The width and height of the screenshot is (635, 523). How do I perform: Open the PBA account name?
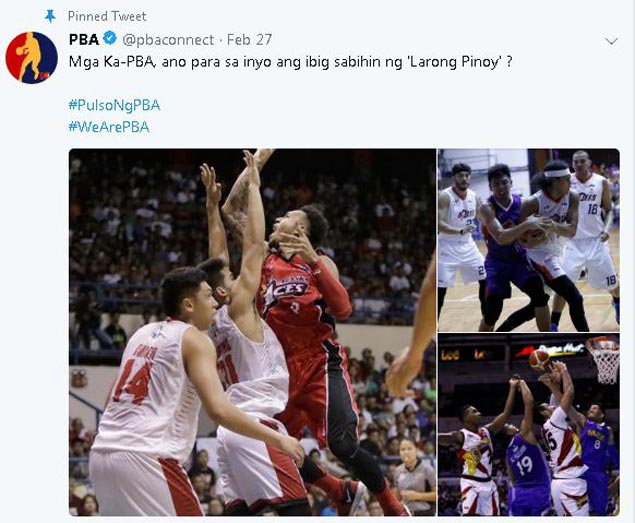pos(84,40)
